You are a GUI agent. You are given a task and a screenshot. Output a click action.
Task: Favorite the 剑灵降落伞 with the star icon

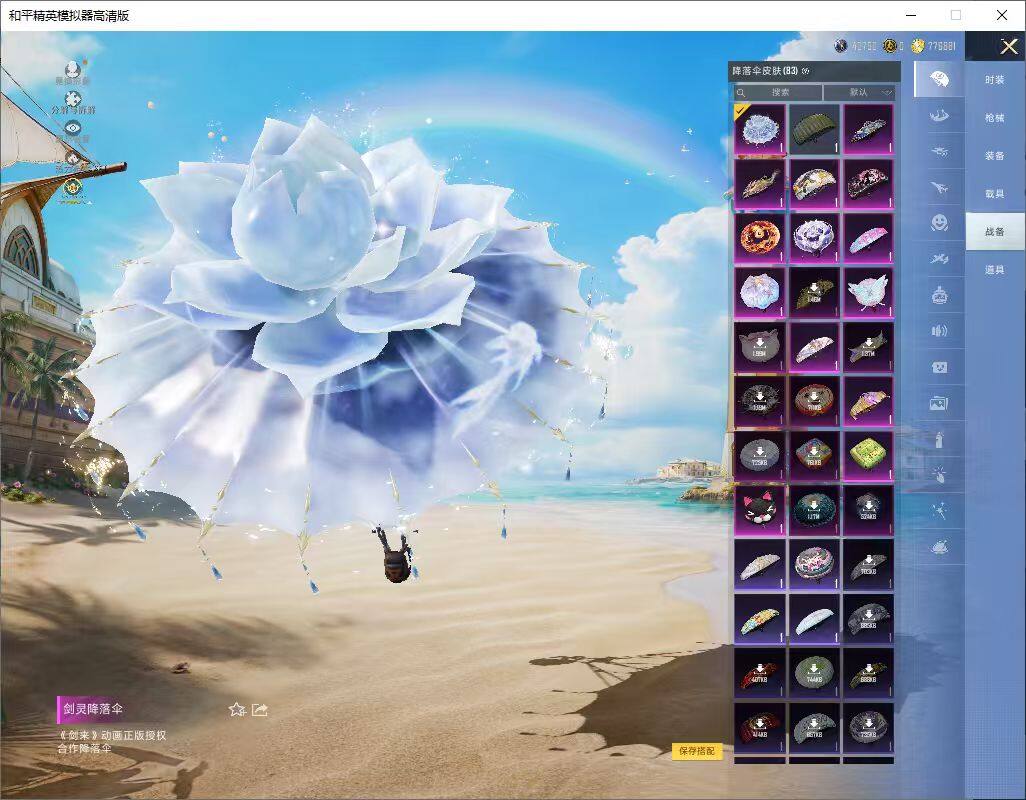point(237,710)
